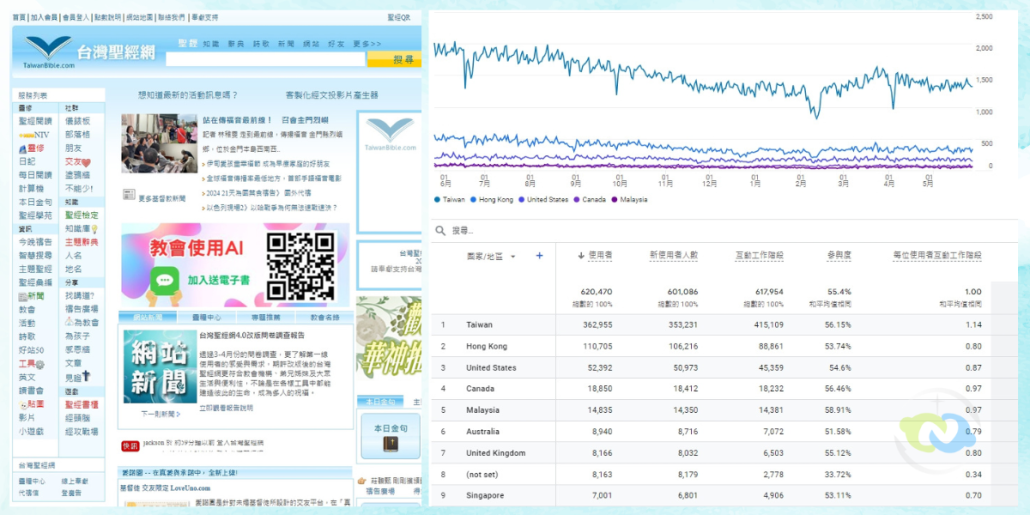Click the red heart icon beside 交友

(x=87, y=162)
